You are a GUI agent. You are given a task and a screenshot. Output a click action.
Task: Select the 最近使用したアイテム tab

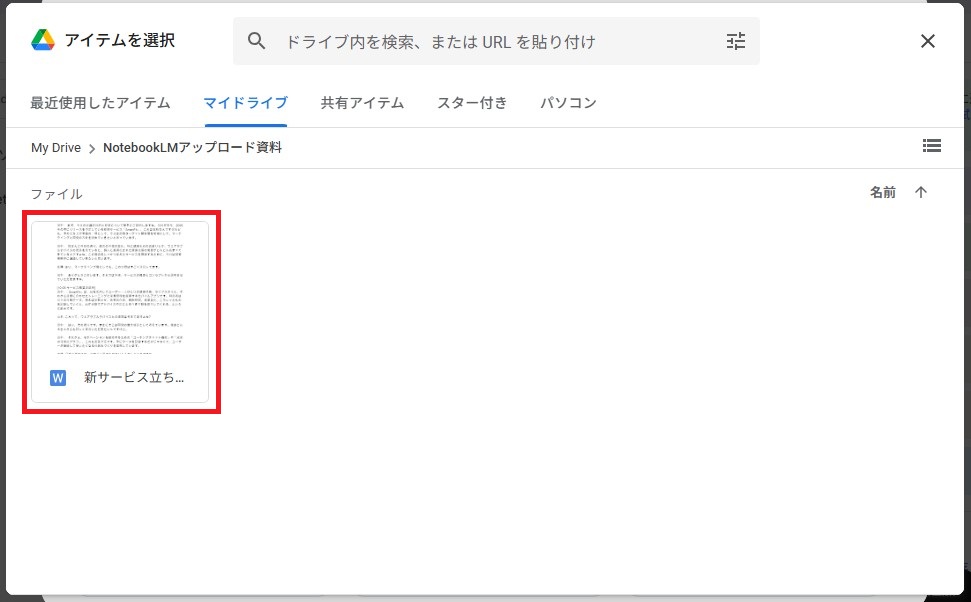100,102
